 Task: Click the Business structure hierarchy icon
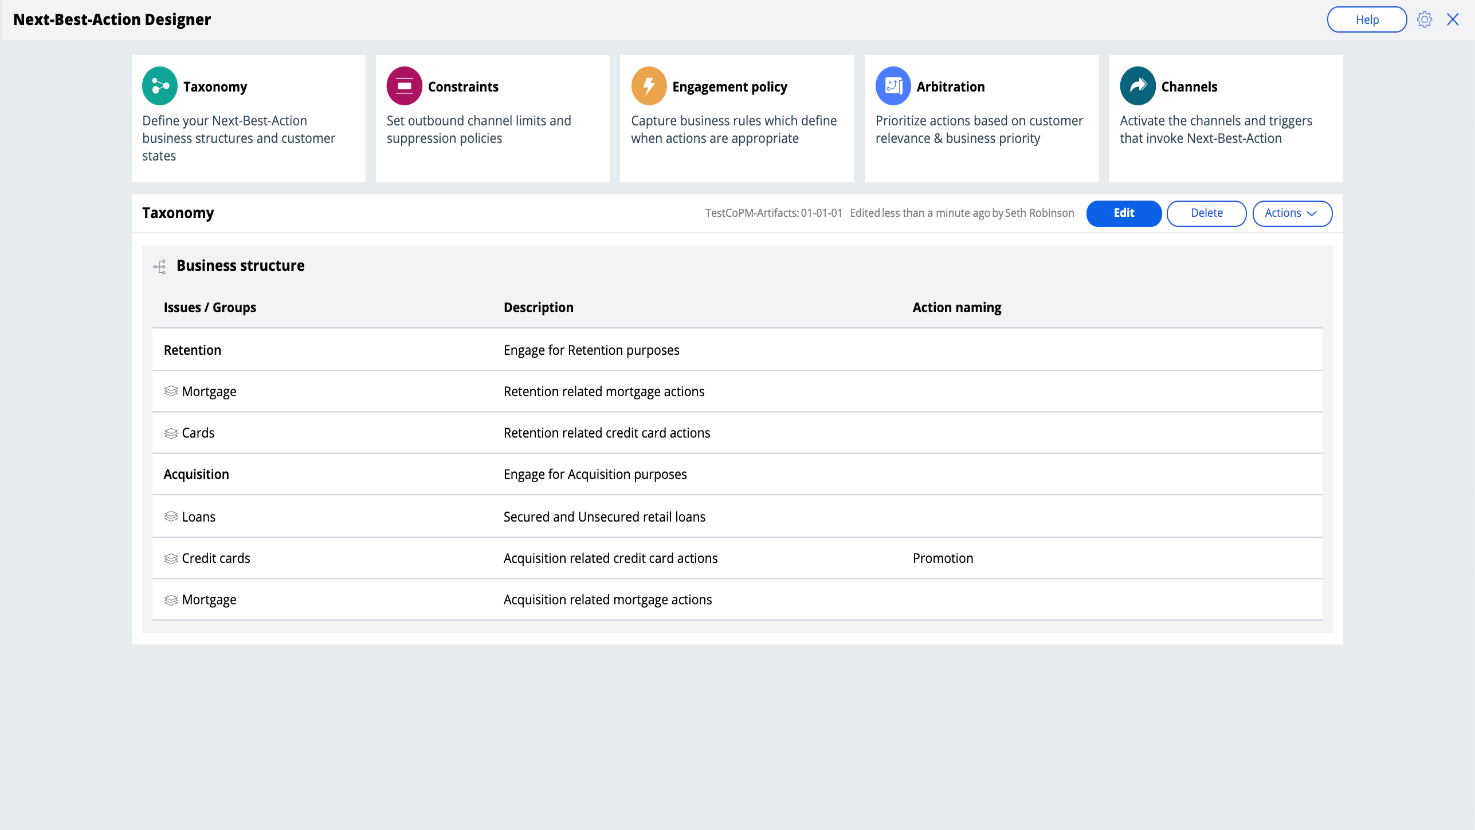click(160, 266)
